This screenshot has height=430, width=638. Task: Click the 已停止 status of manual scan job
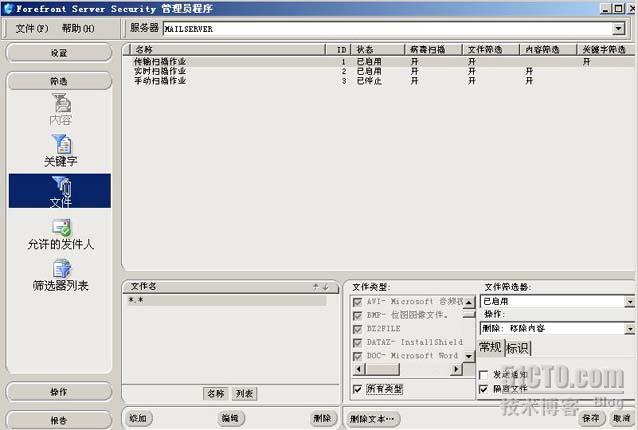point(369,81)
